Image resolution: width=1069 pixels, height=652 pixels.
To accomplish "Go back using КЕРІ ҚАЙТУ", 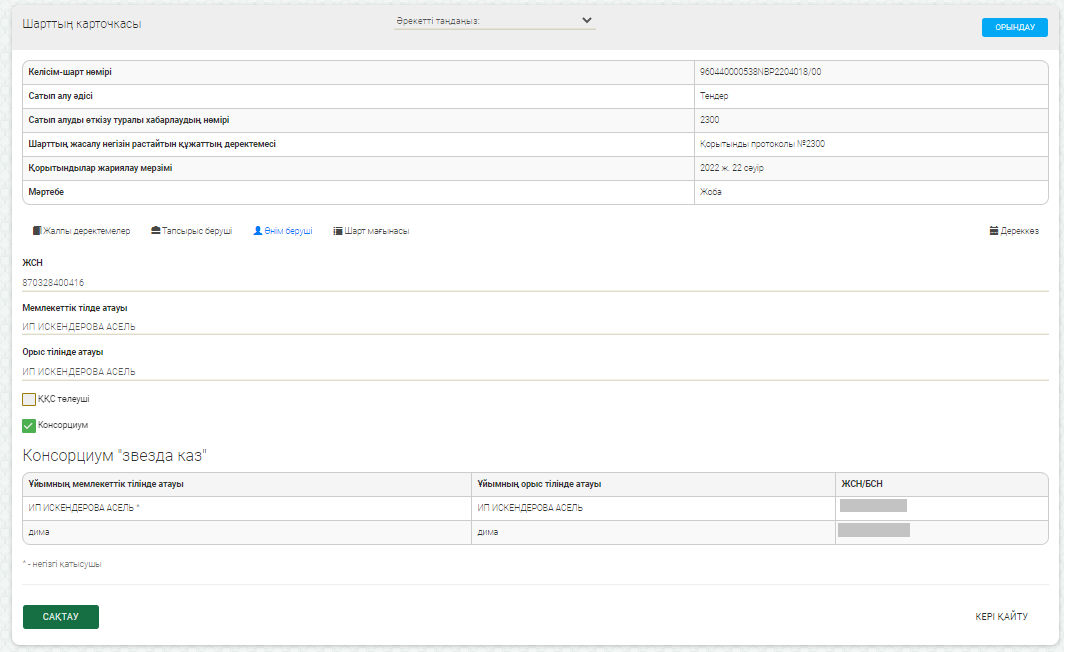I will pos(1001,617).
